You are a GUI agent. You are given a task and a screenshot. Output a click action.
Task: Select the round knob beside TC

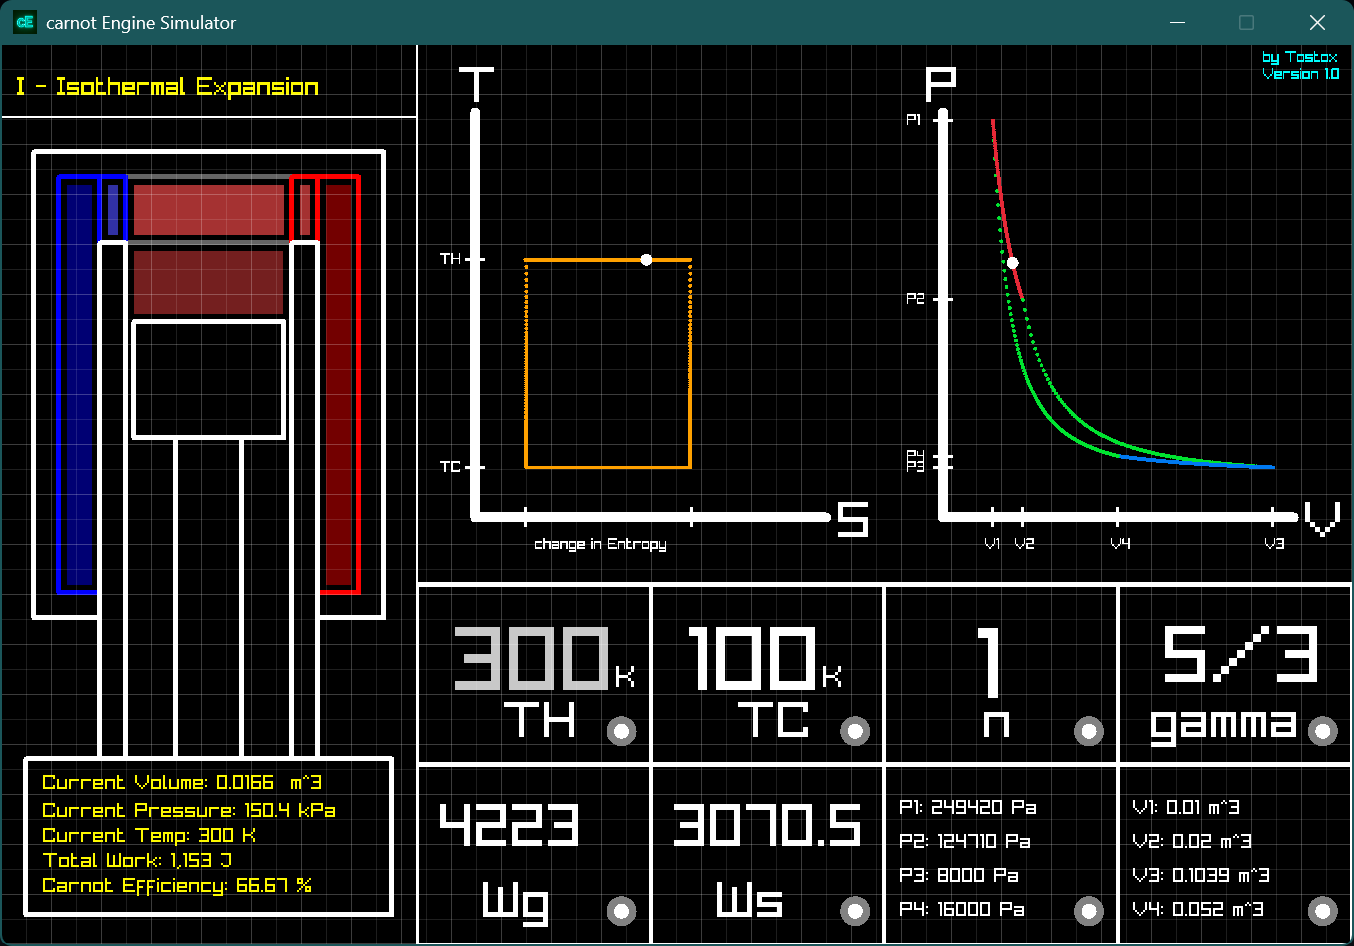click(x=855, y=731)
